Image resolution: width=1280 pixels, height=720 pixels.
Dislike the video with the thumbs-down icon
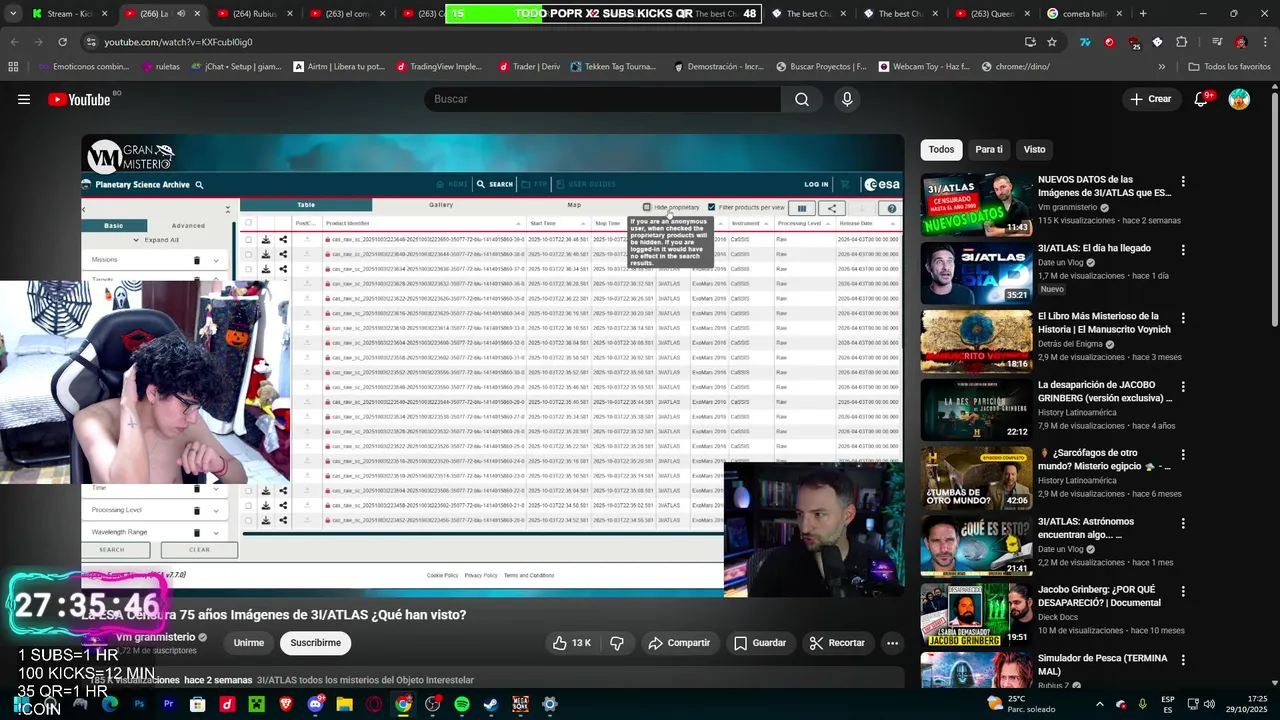tap(617, 643)
